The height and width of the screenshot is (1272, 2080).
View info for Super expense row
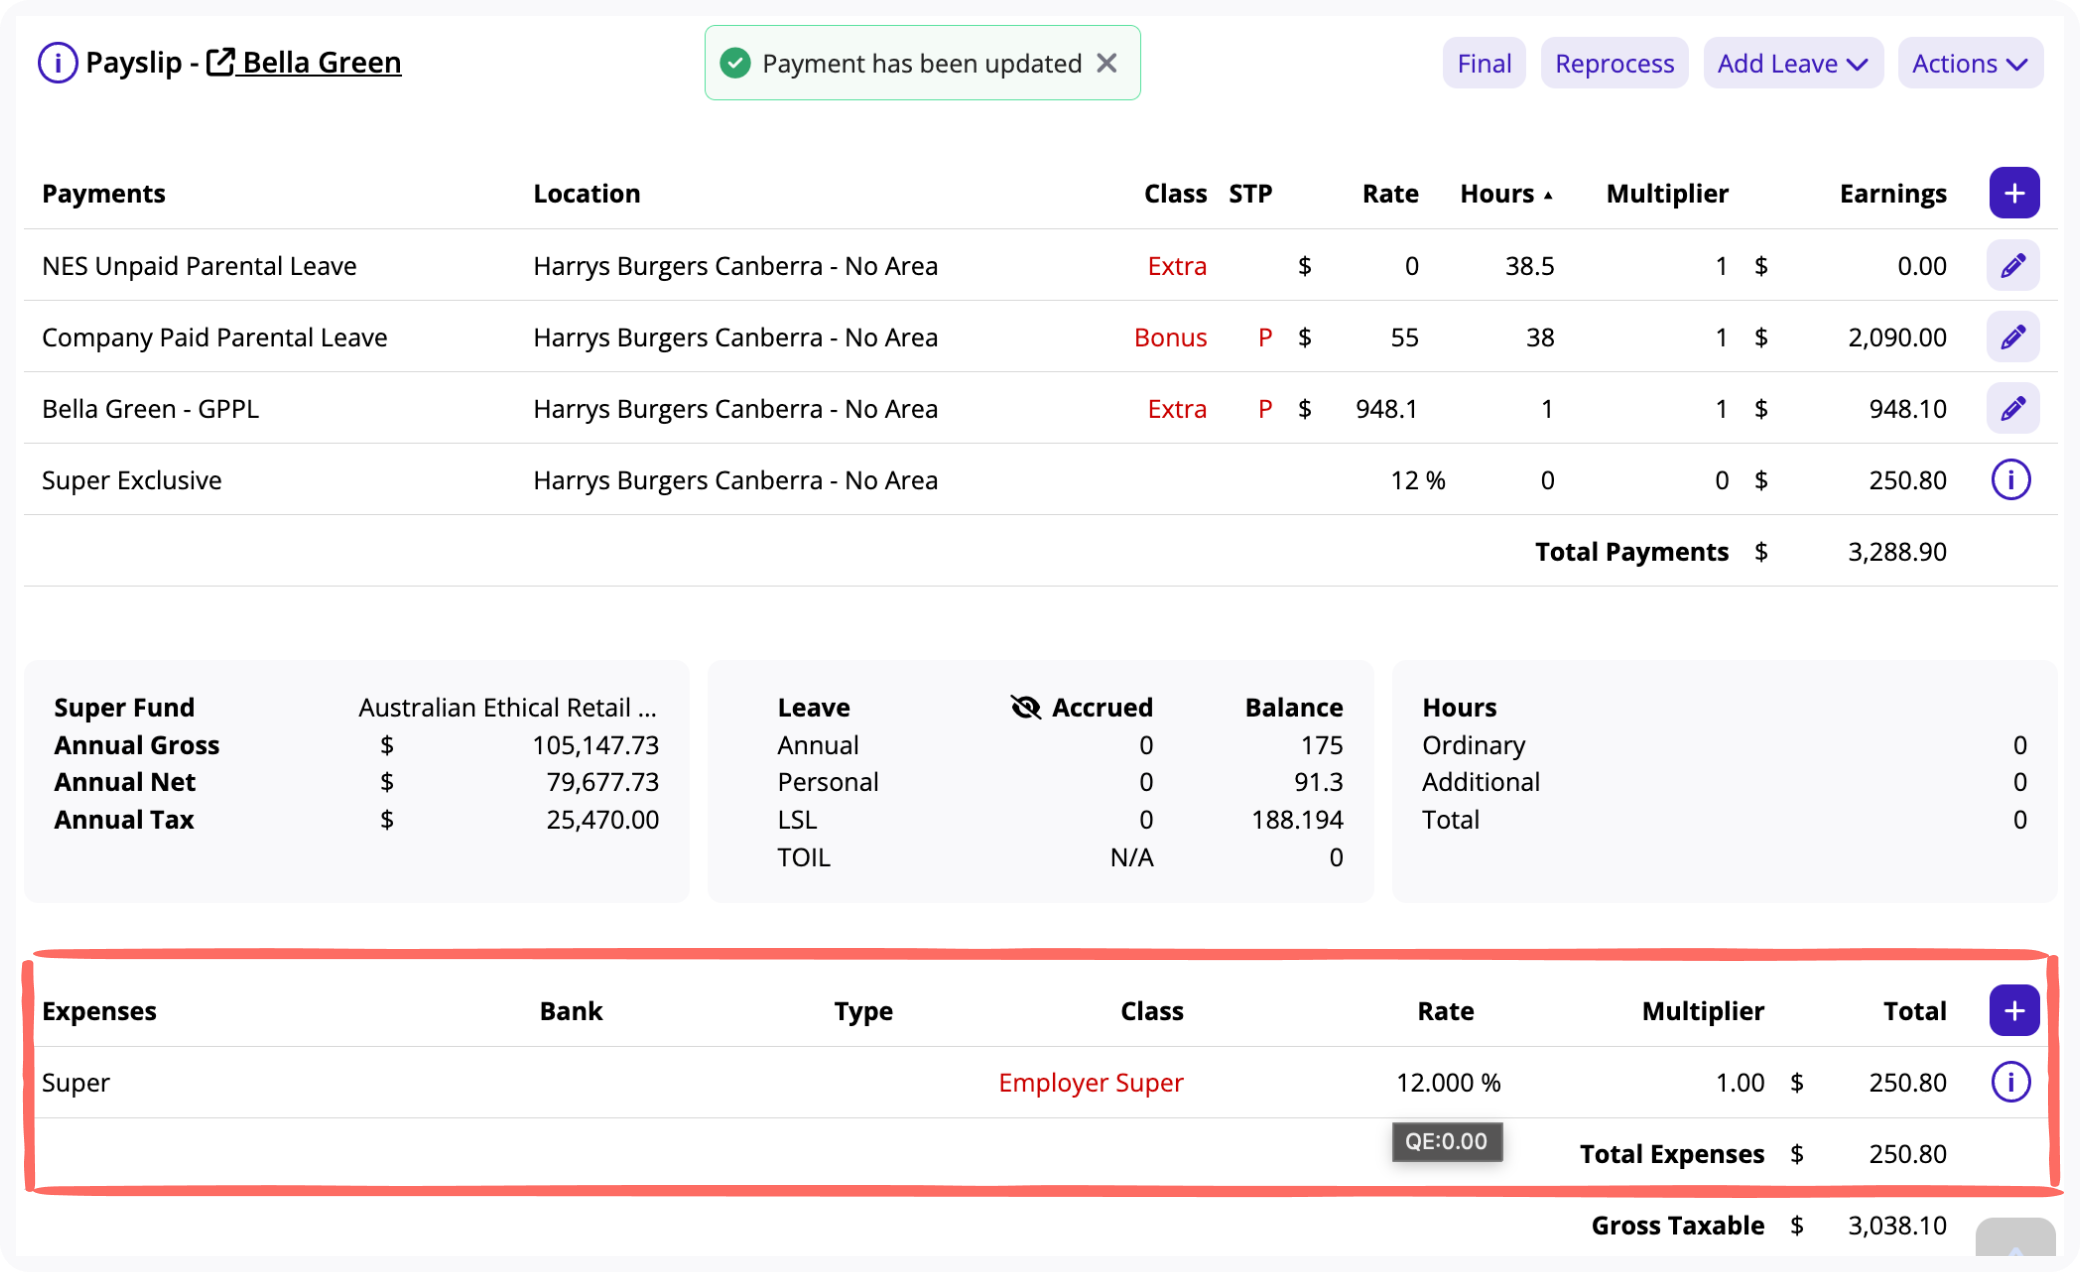click(2011, 1082)
